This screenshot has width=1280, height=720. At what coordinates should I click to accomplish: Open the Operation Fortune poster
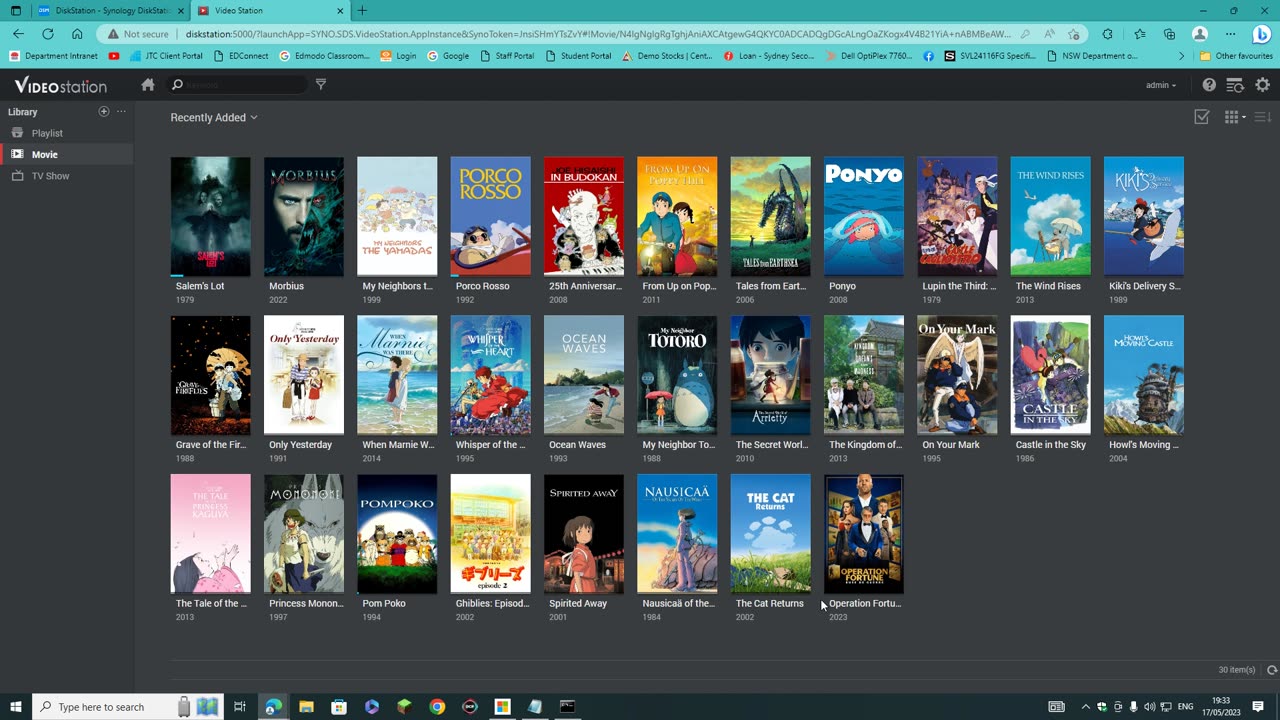863,534
